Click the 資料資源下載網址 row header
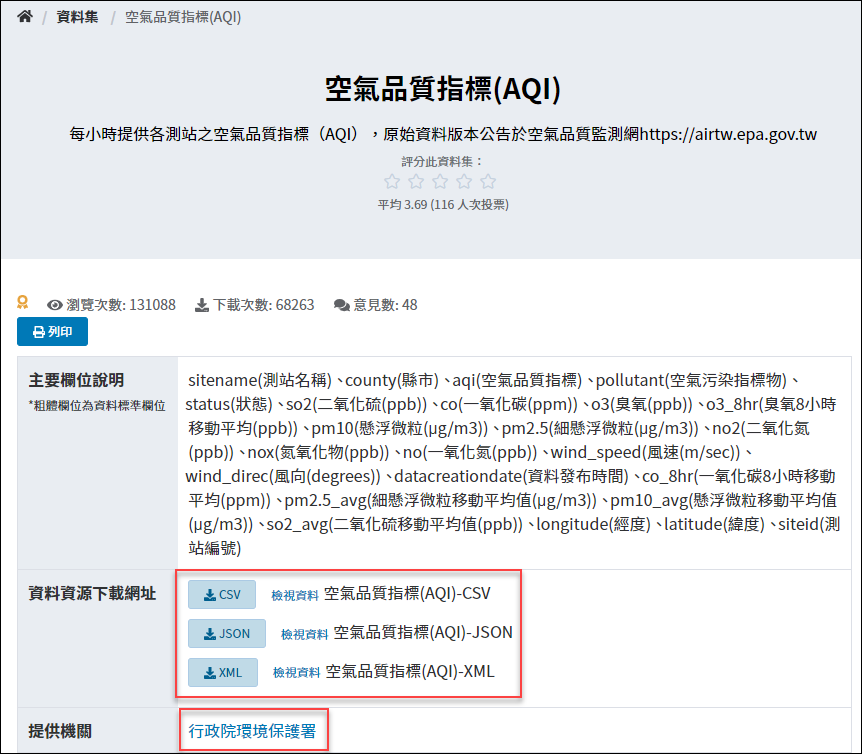862x754 pixels. click(x=92, y=594)
